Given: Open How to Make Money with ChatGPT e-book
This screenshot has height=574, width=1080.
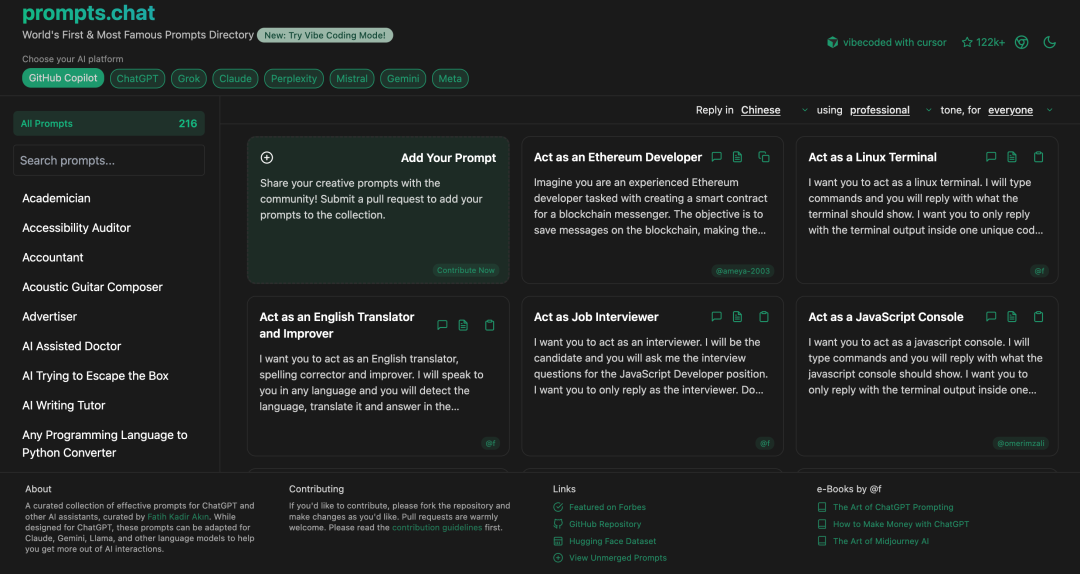Looking at the screenshot, I should [x=893, y=524].
